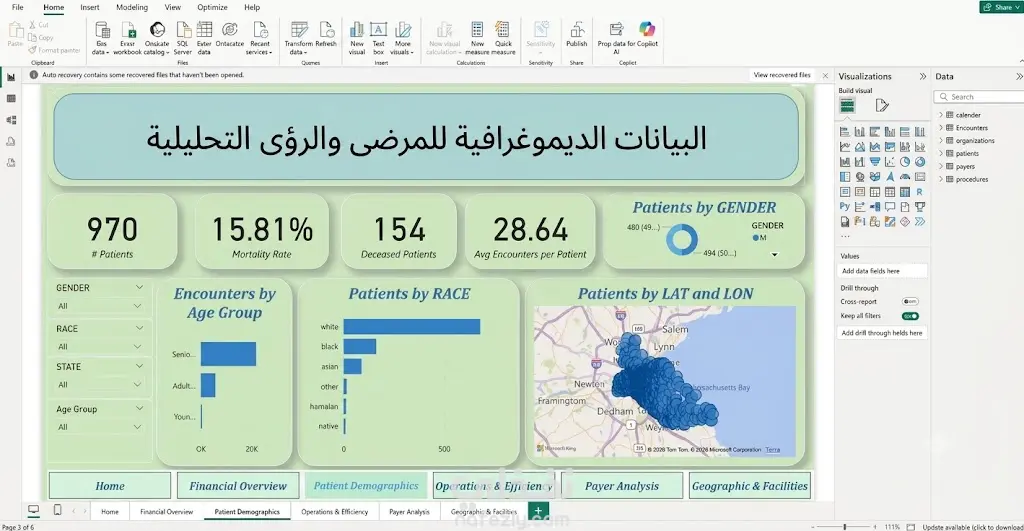Switch to Table view in left sidebar
The height and width of the screenshot is (531, 1024).
11,99
